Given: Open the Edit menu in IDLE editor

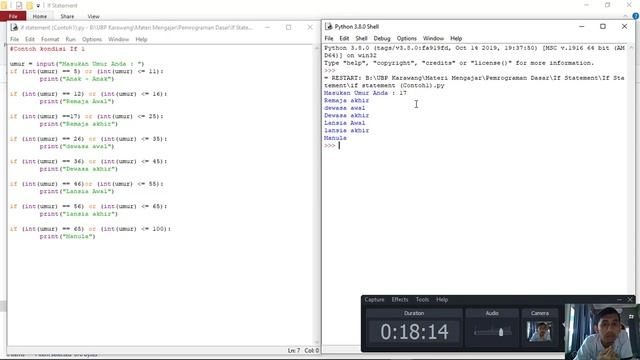Looking at the screenshot, I should tap(30, 39).
